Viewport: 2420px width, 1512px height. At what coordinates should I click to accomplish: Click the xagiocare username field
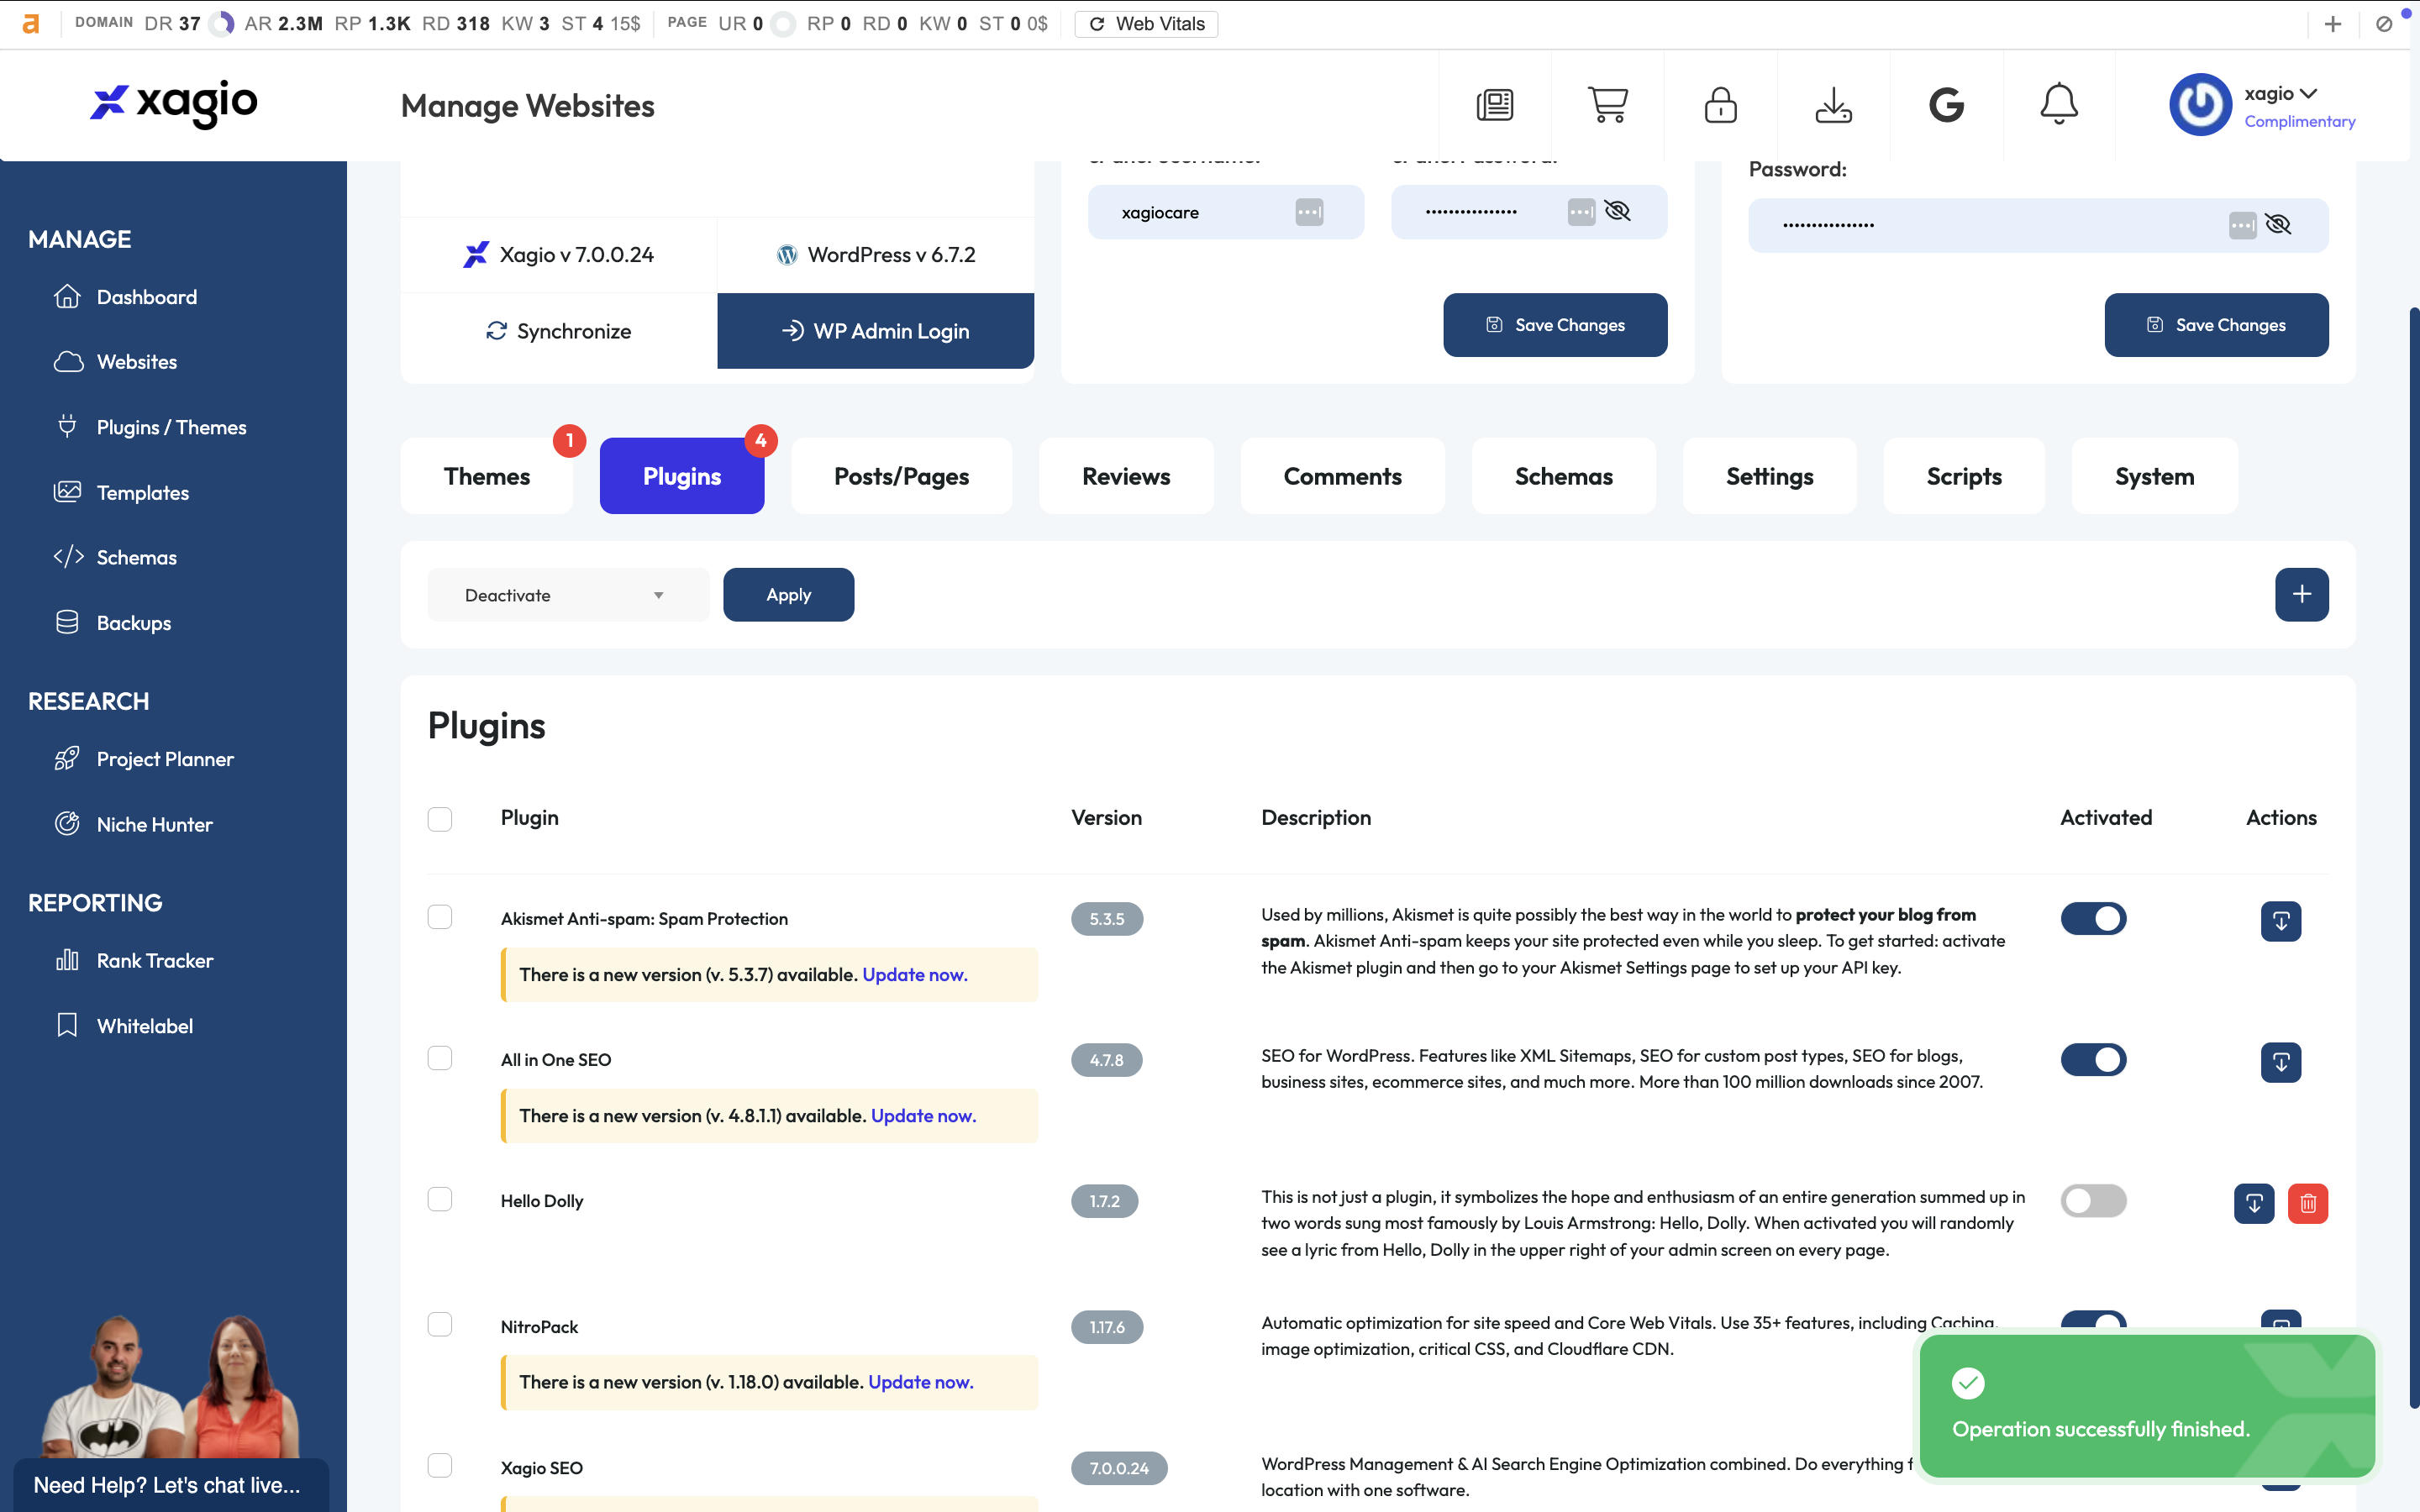(1225, 212)
